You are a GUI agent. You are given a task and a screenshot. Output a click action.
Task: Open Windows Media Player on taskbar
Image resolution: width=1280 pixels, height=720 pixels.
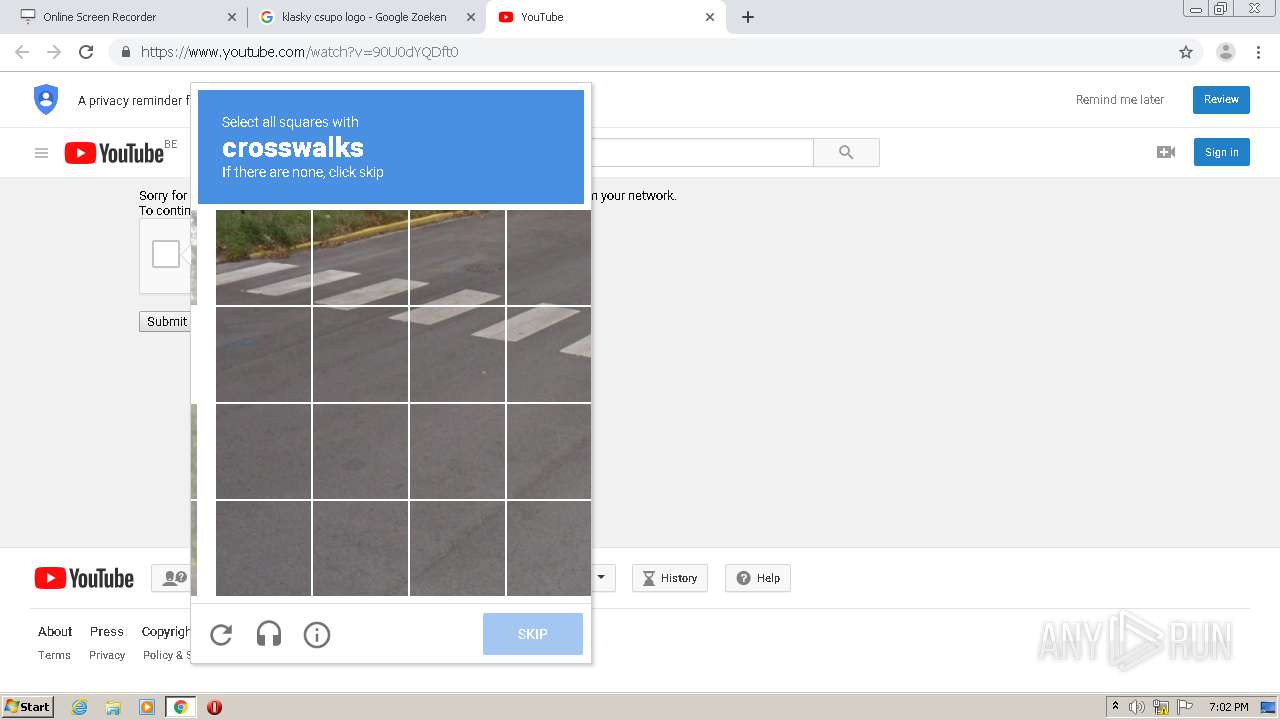pos(147,707)
